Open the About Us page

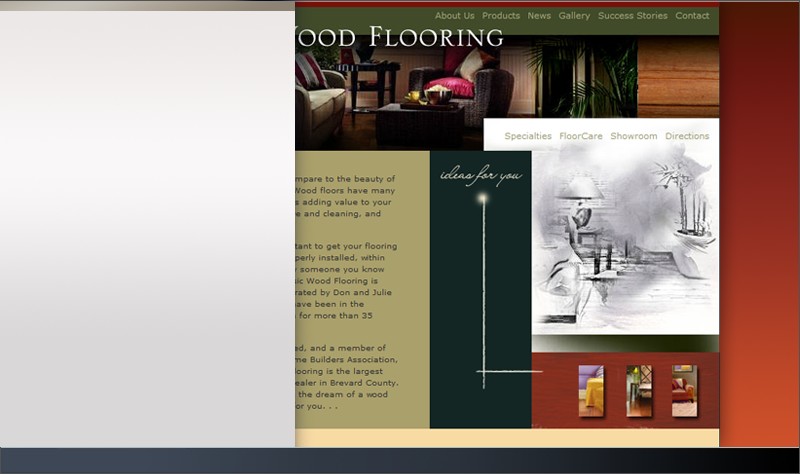tap(454, 16)
